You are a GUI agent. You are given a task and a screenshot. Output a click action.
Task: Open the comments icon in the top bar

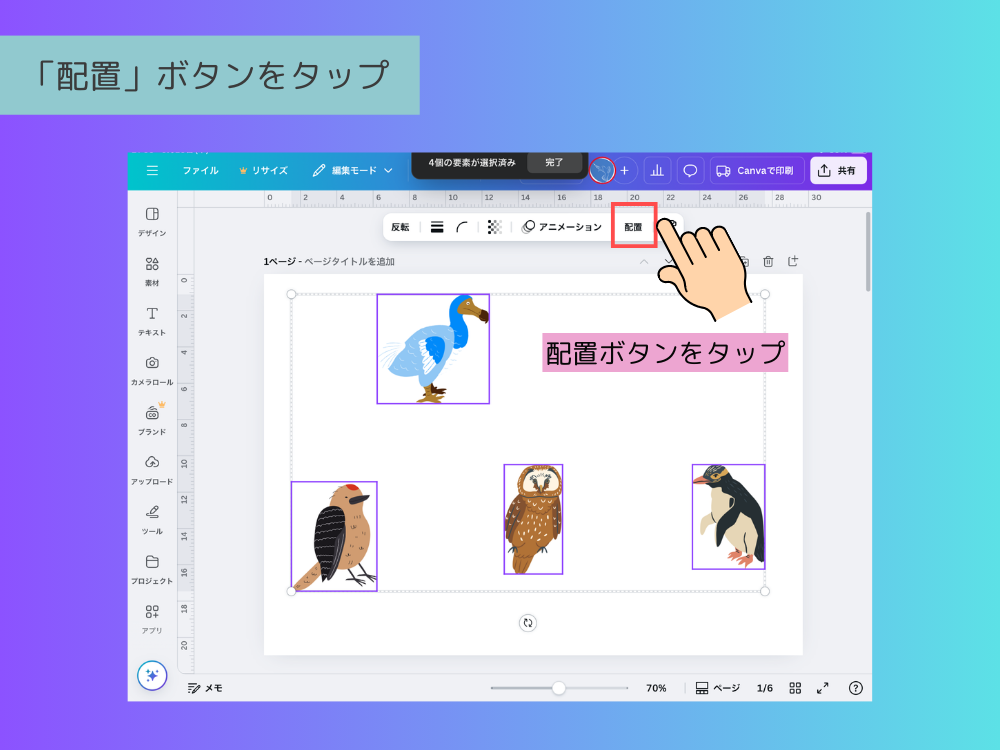click(690, 170)
